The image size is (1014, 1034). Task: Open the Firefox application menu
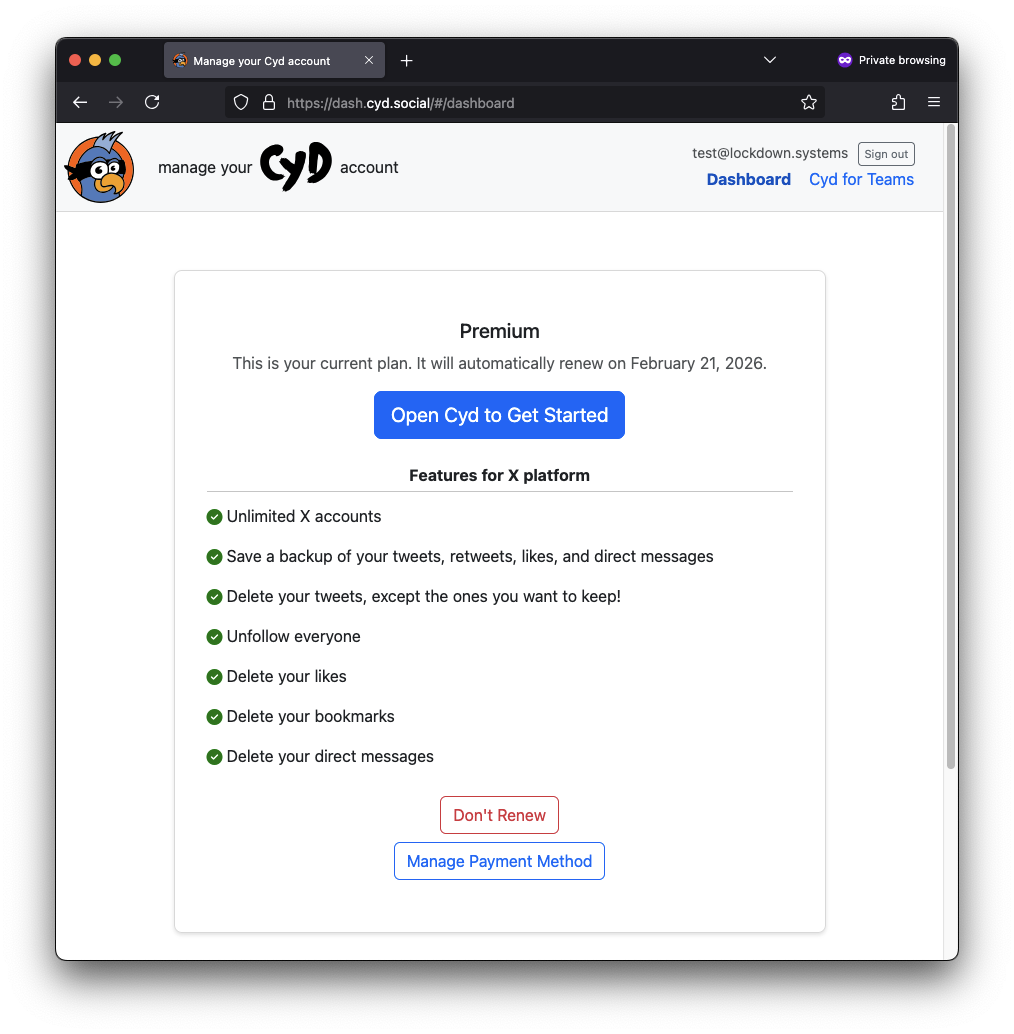point(934,101)
